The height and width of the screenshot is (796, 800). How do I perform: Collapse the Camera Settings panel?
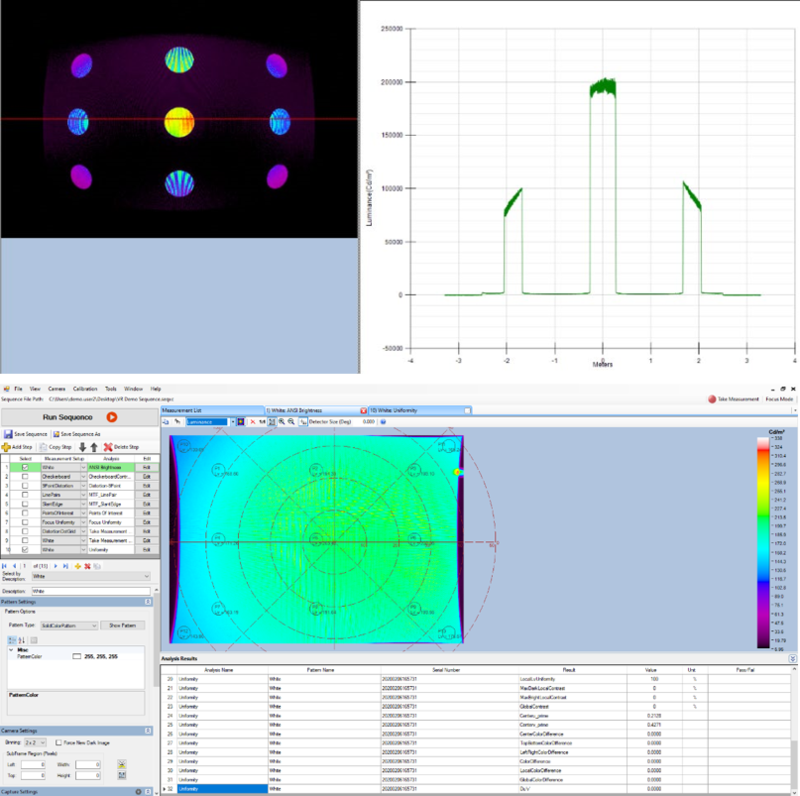point(148,731)
